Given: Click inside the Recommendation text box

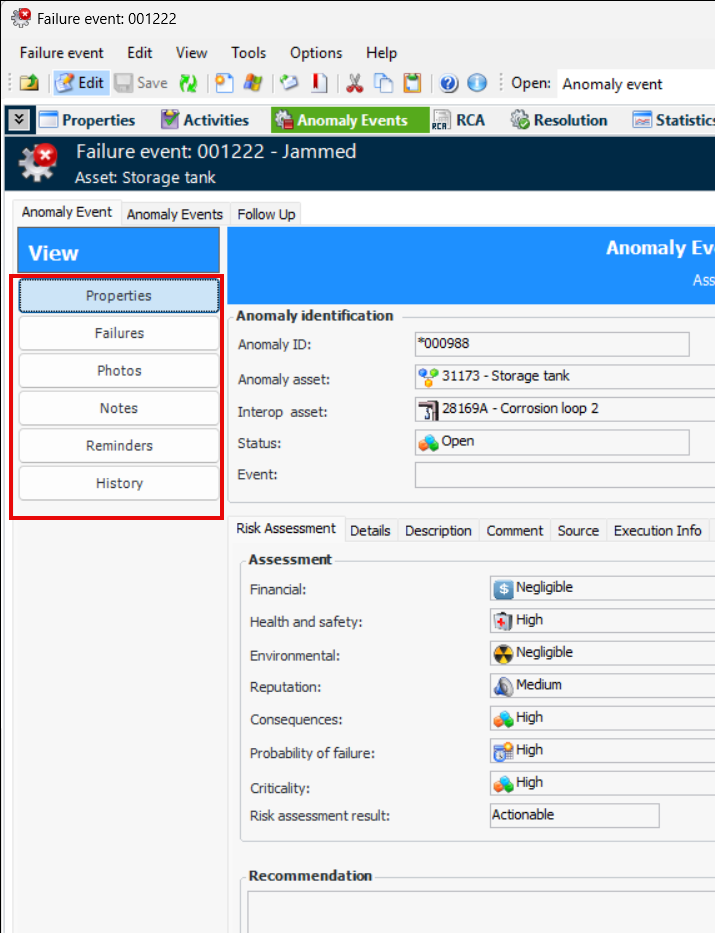Looking at the screenshot, I should (481, 912).
